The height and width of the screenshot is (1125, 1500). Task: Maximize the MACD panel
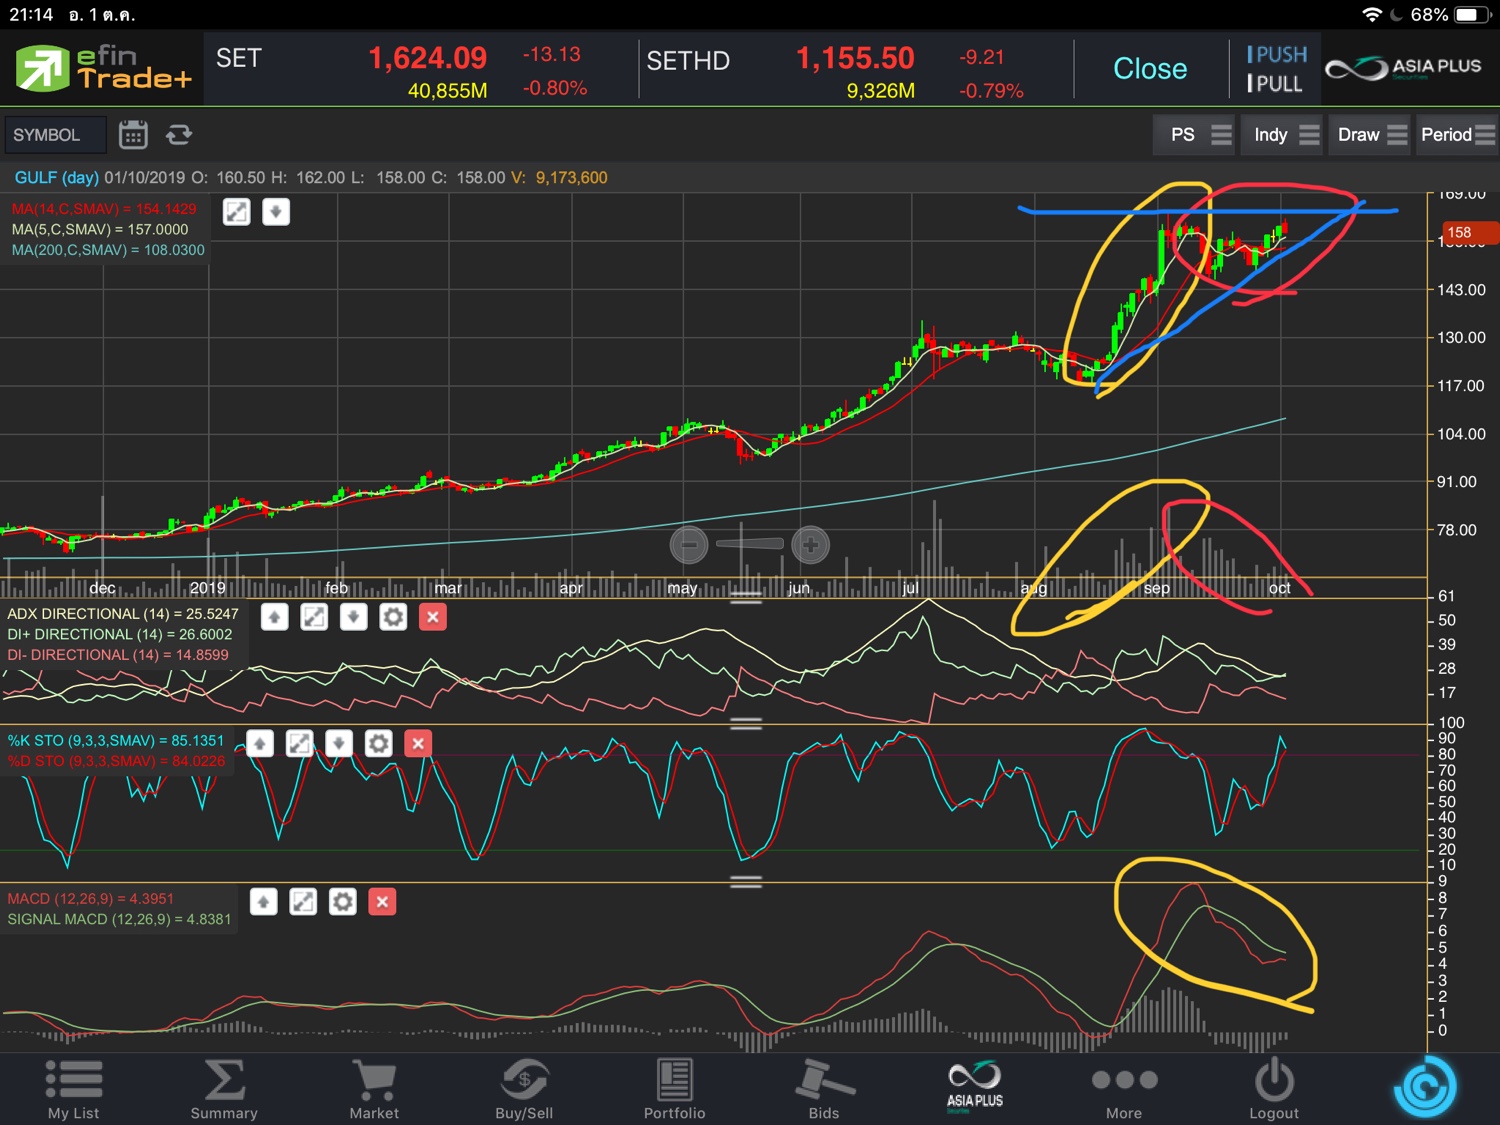pos(303,902)
